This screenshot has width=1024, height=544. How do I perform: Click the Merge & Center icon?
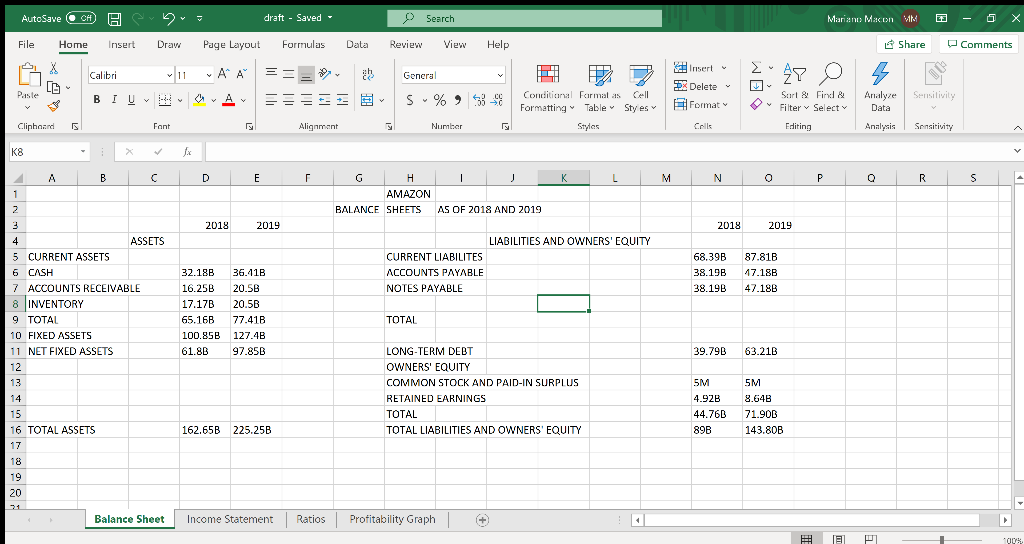pos(366,100)
